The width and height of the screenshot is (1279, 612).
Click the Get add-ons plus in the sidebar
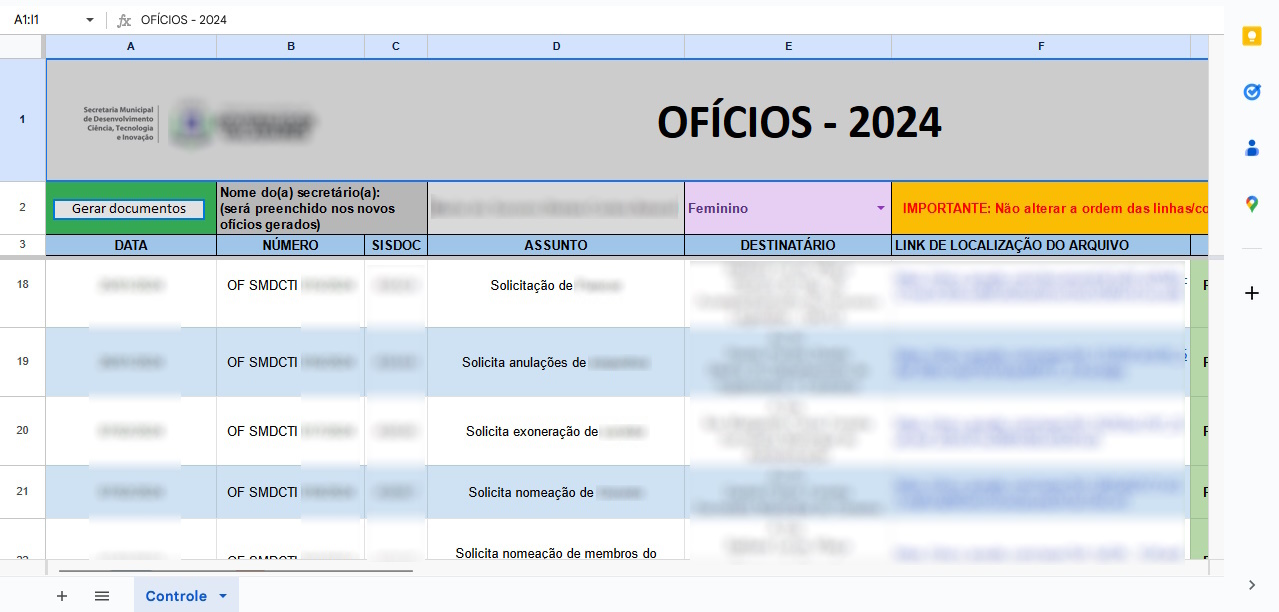pos(1252,293)
